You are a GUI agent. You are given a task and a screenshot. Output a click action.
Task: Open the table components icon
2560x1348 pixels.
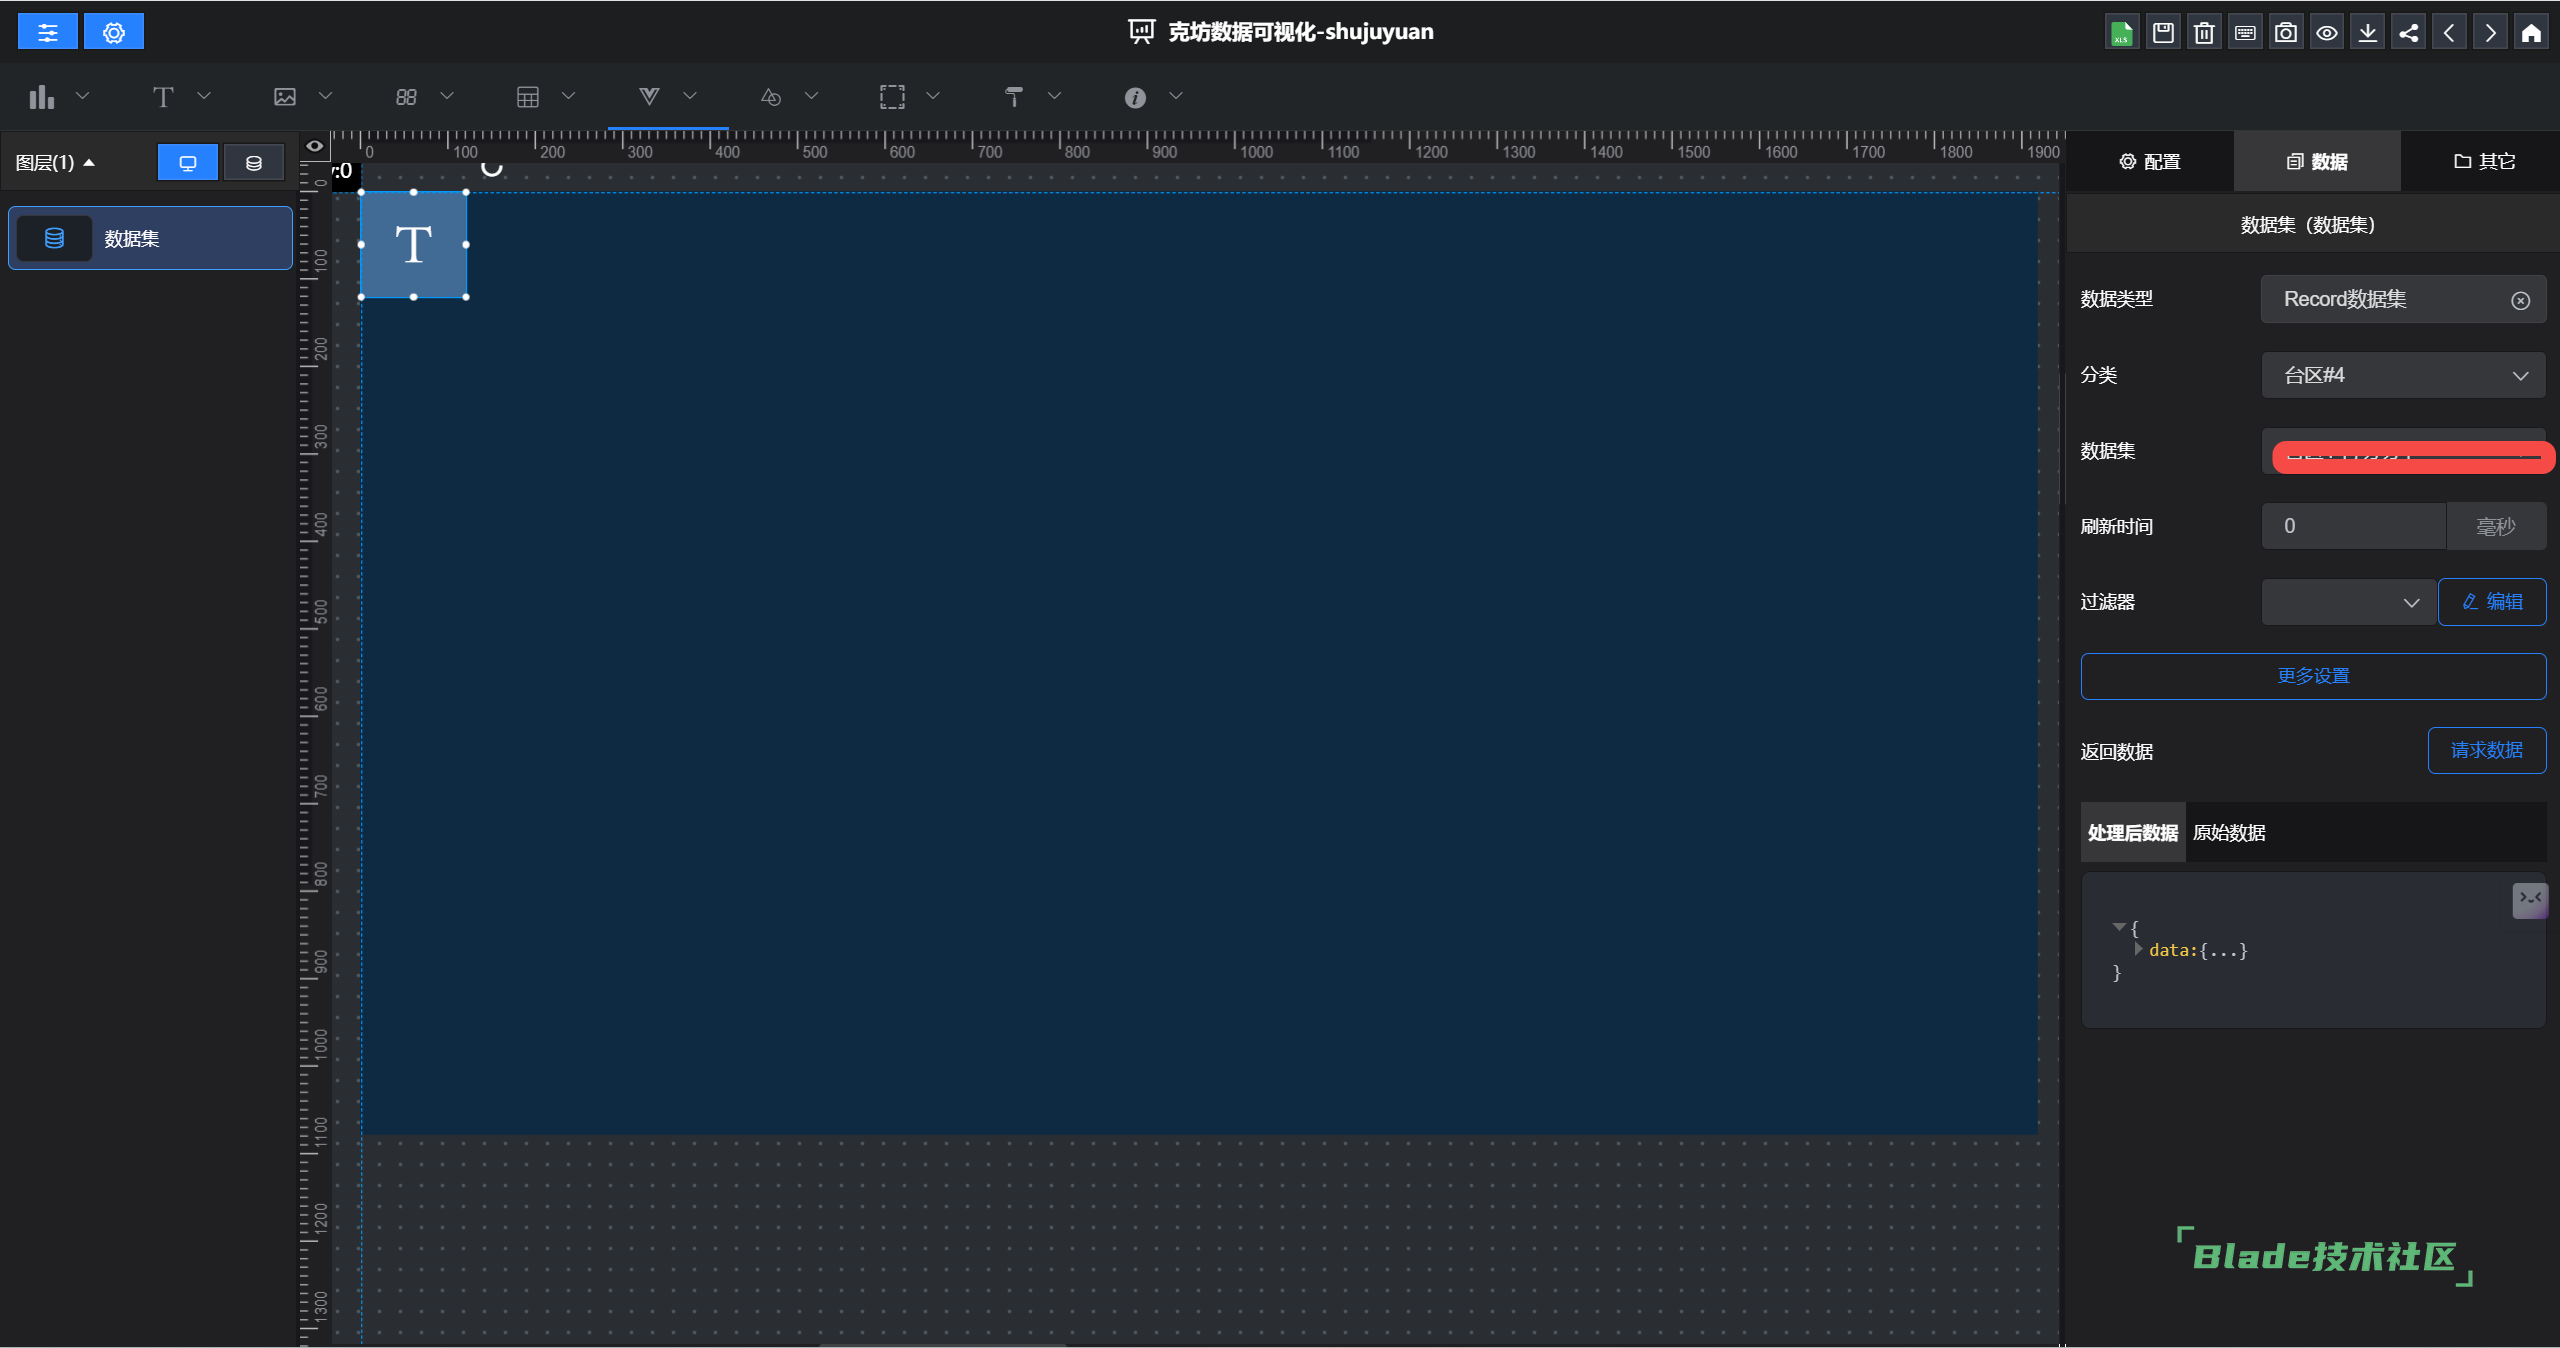pyautogui.click(x=528, y=97)
